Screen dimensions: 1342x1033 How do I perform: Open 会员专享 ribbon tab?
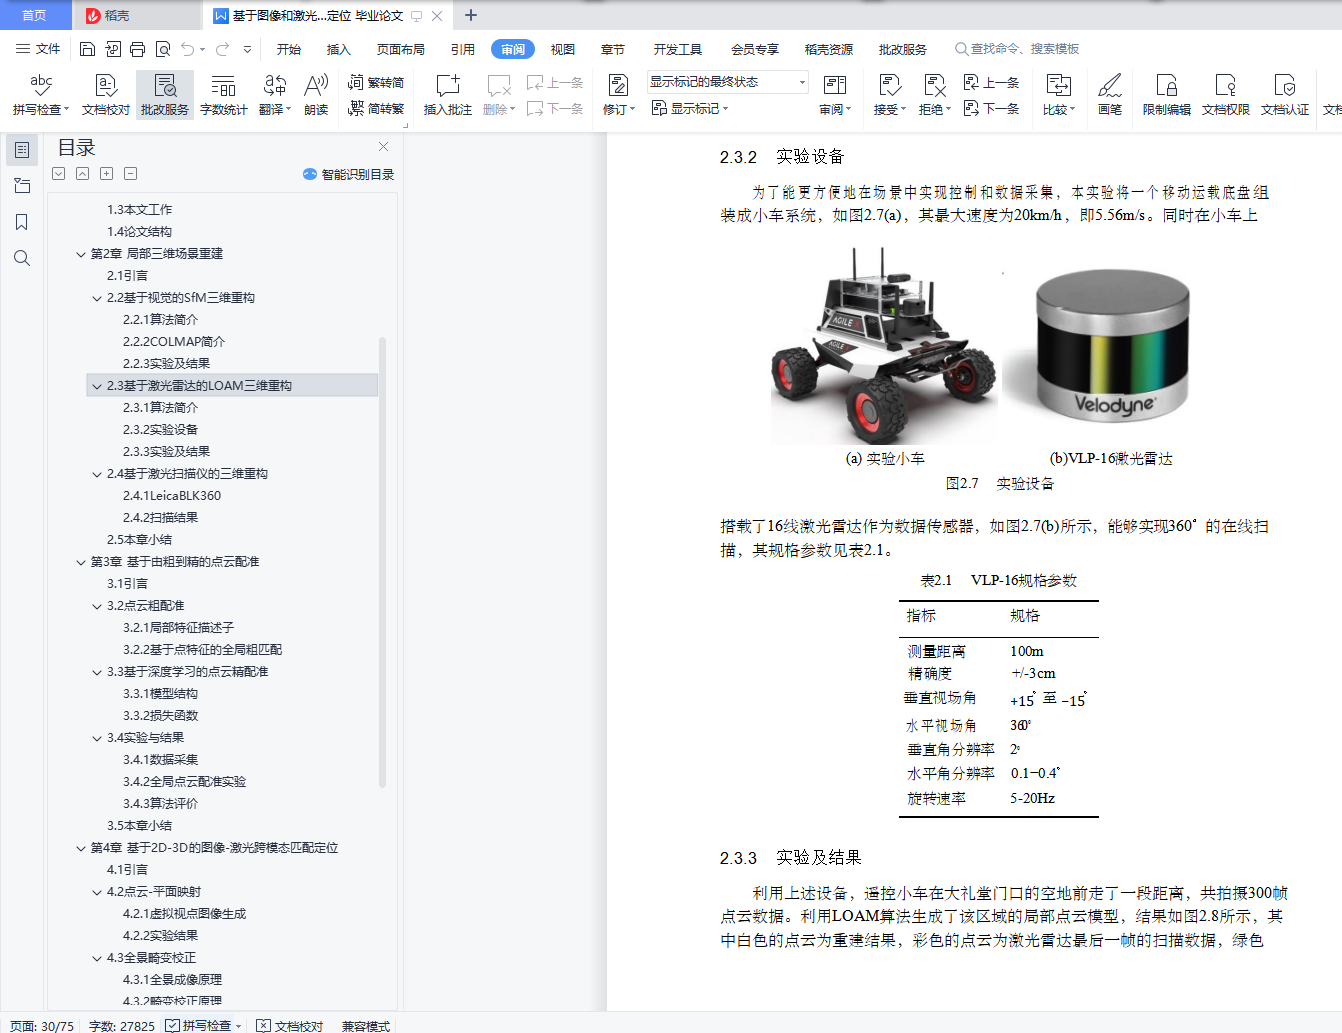pos(755,49)
